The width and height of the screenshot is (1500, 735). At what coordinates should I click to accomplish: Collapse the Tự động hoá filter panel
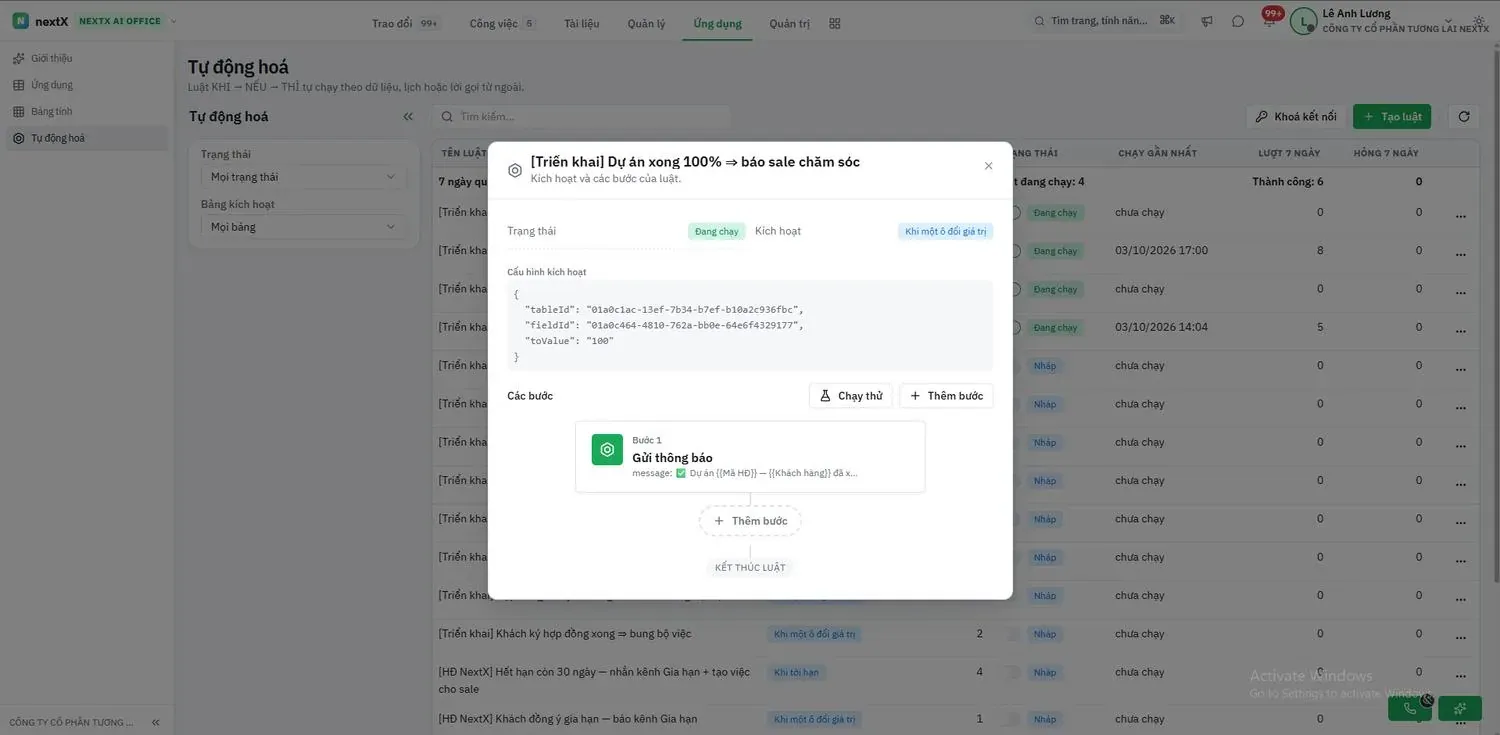click(x=408, y=117)
